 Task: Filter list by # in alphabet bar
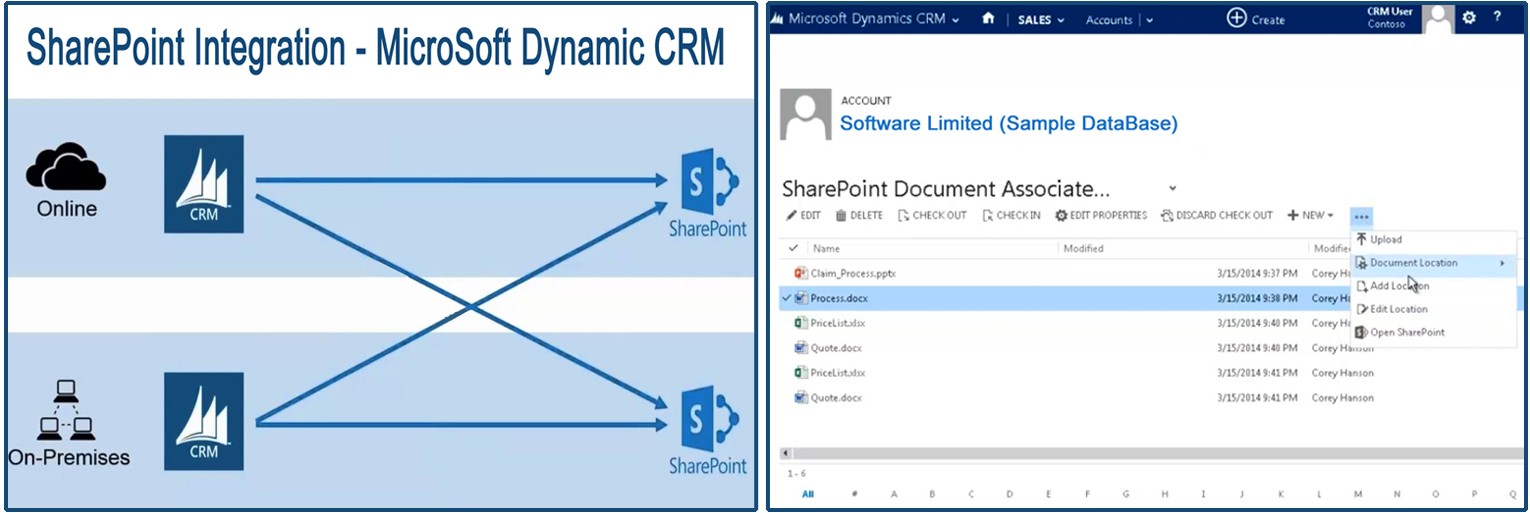tap(854, 494)
